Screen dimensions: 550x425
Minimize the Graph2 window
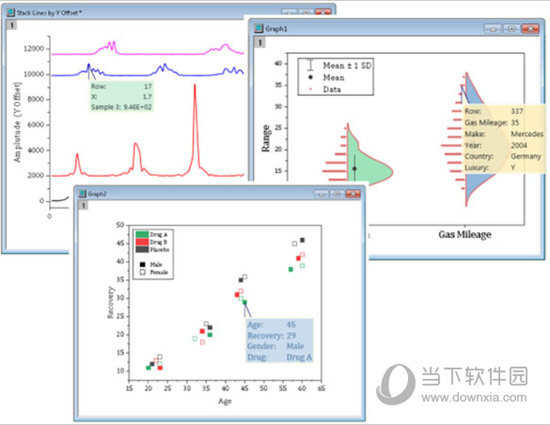[x=321, y=194]
